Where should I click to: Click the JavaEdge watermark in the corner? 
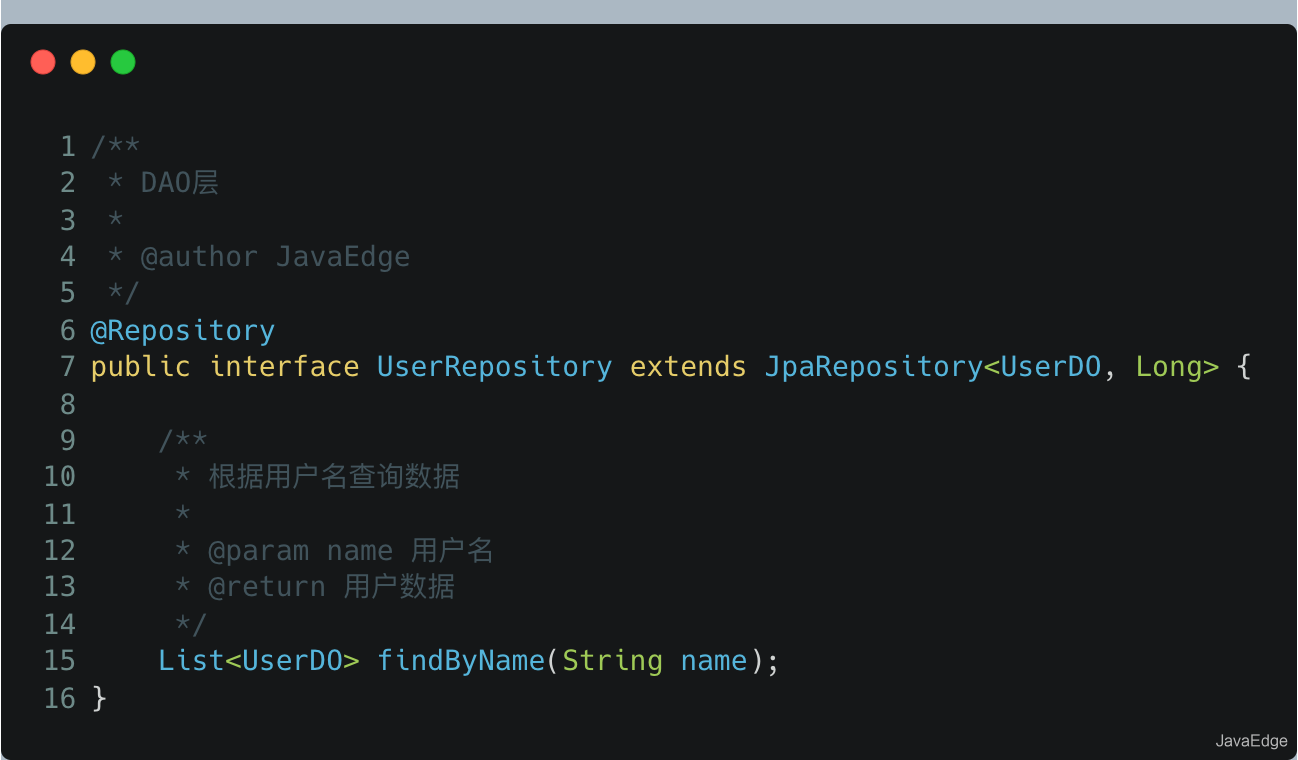coord(1251,741)
